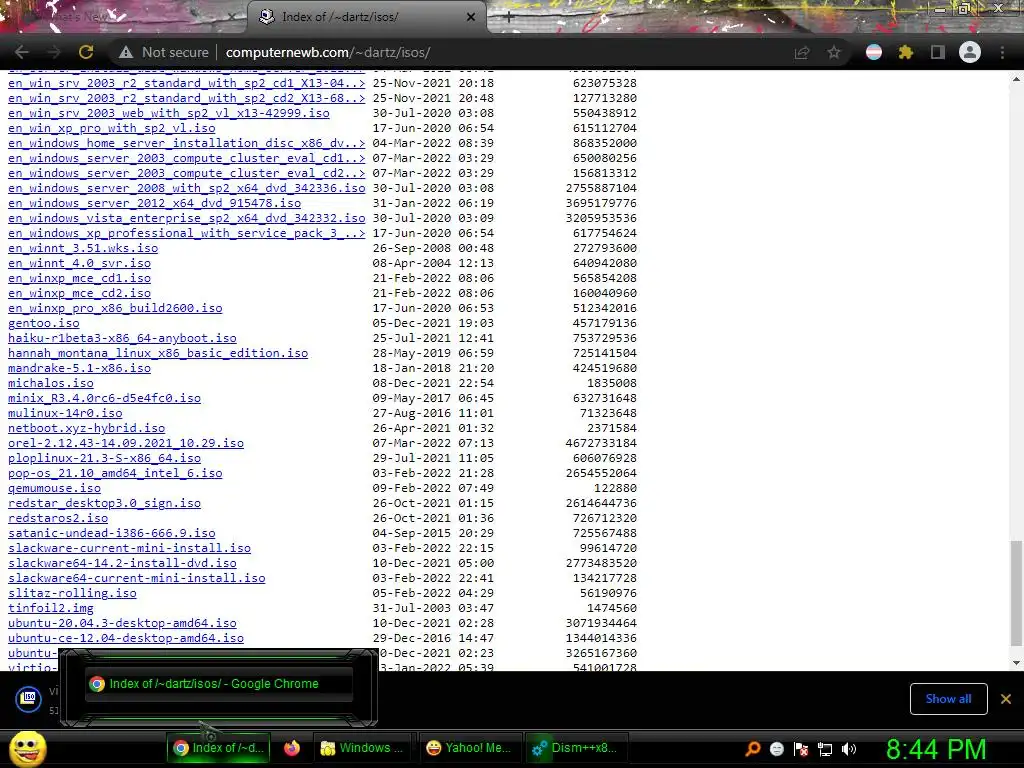Click the orange magnifier tray icon
1024x768 pixels.
coord(753,749)
